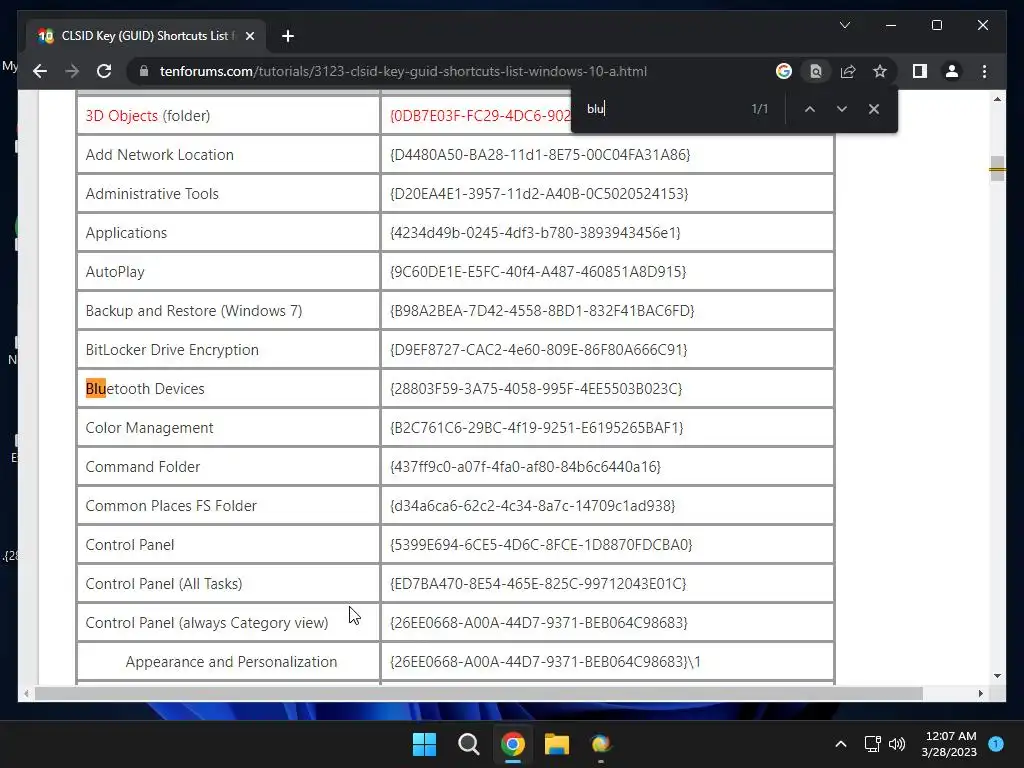This screenshot has height=768, width=1024.
Task: Click the horizontal scroll right arrow
Action: (980, 694)
